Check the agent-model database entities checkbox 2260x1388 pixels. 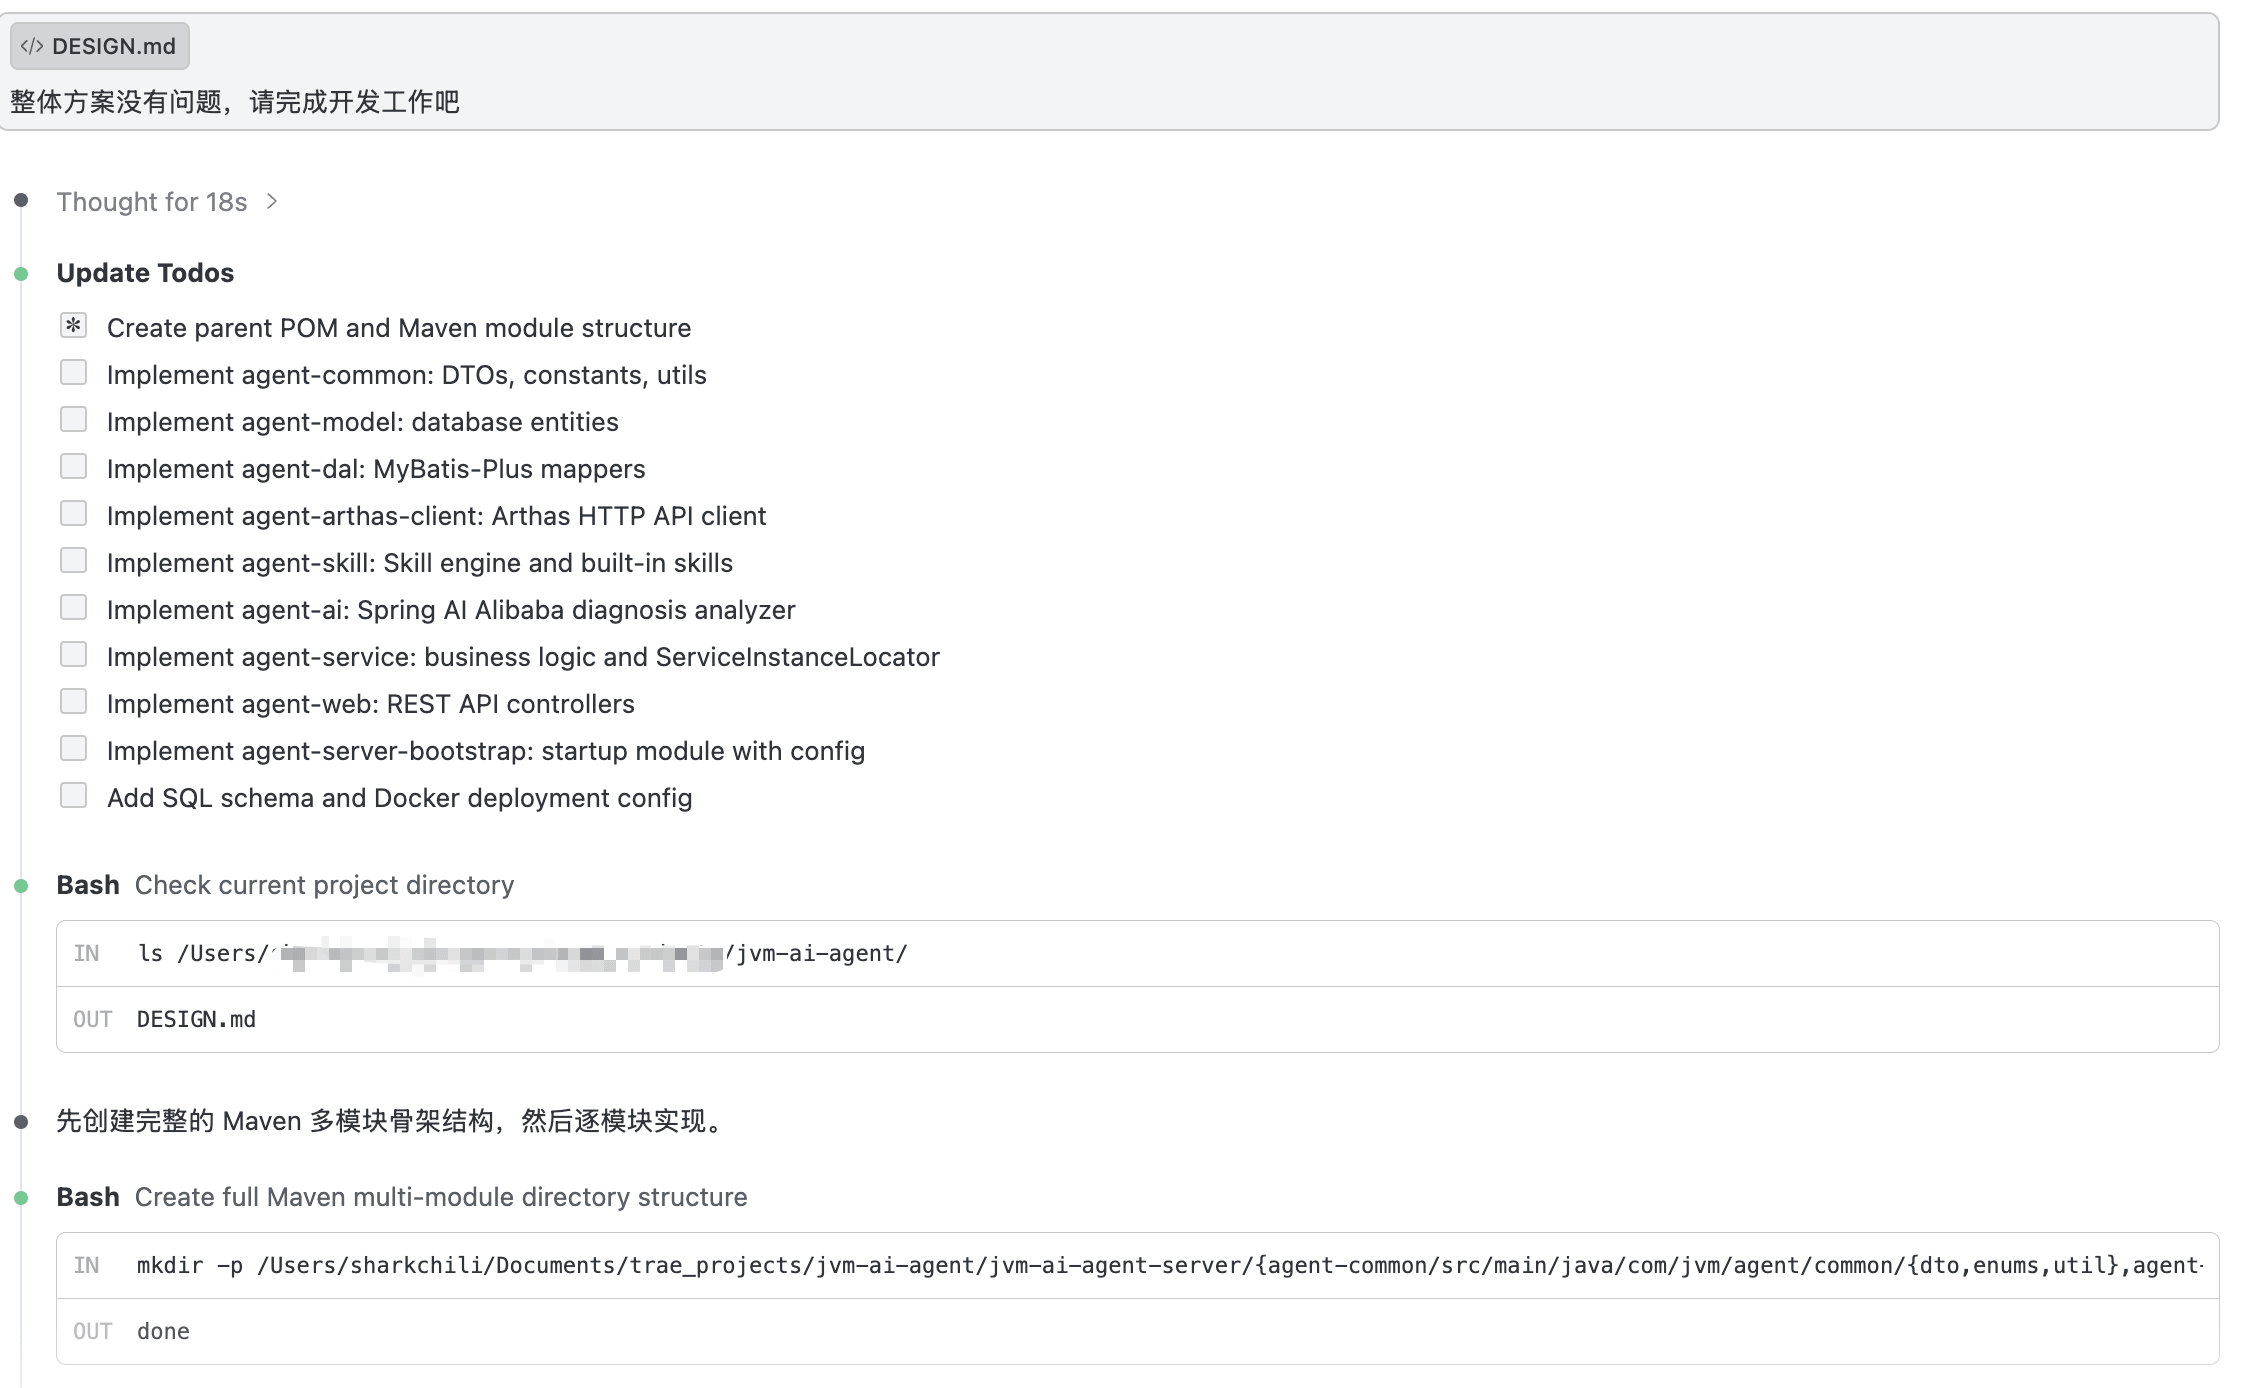pyautogui.click(x=73, y=420)
